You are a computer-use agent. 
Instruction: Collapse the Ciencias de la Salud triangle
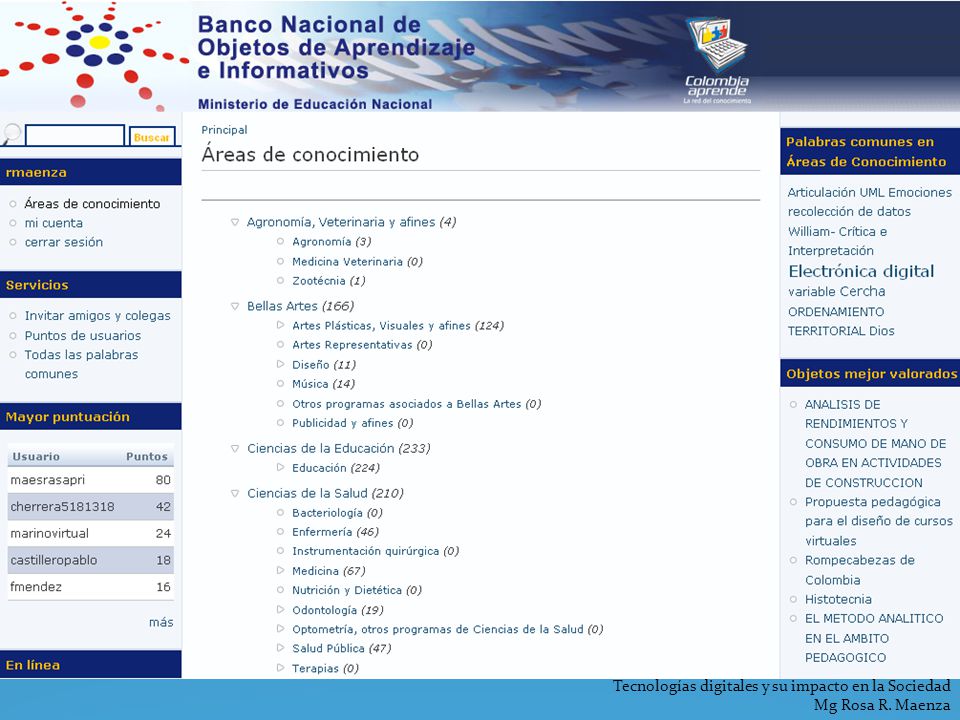pyautogui.click(x=234, y=493)
